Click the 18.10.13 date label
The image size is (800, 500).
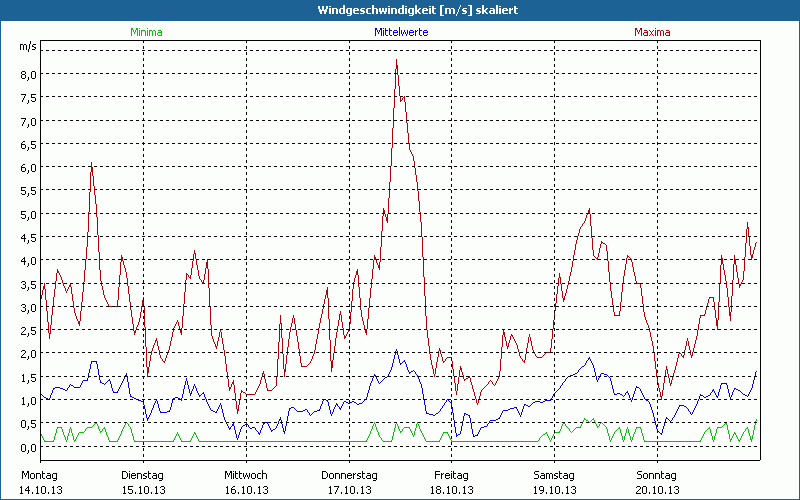pyautogui.click(x=451, y=490)
